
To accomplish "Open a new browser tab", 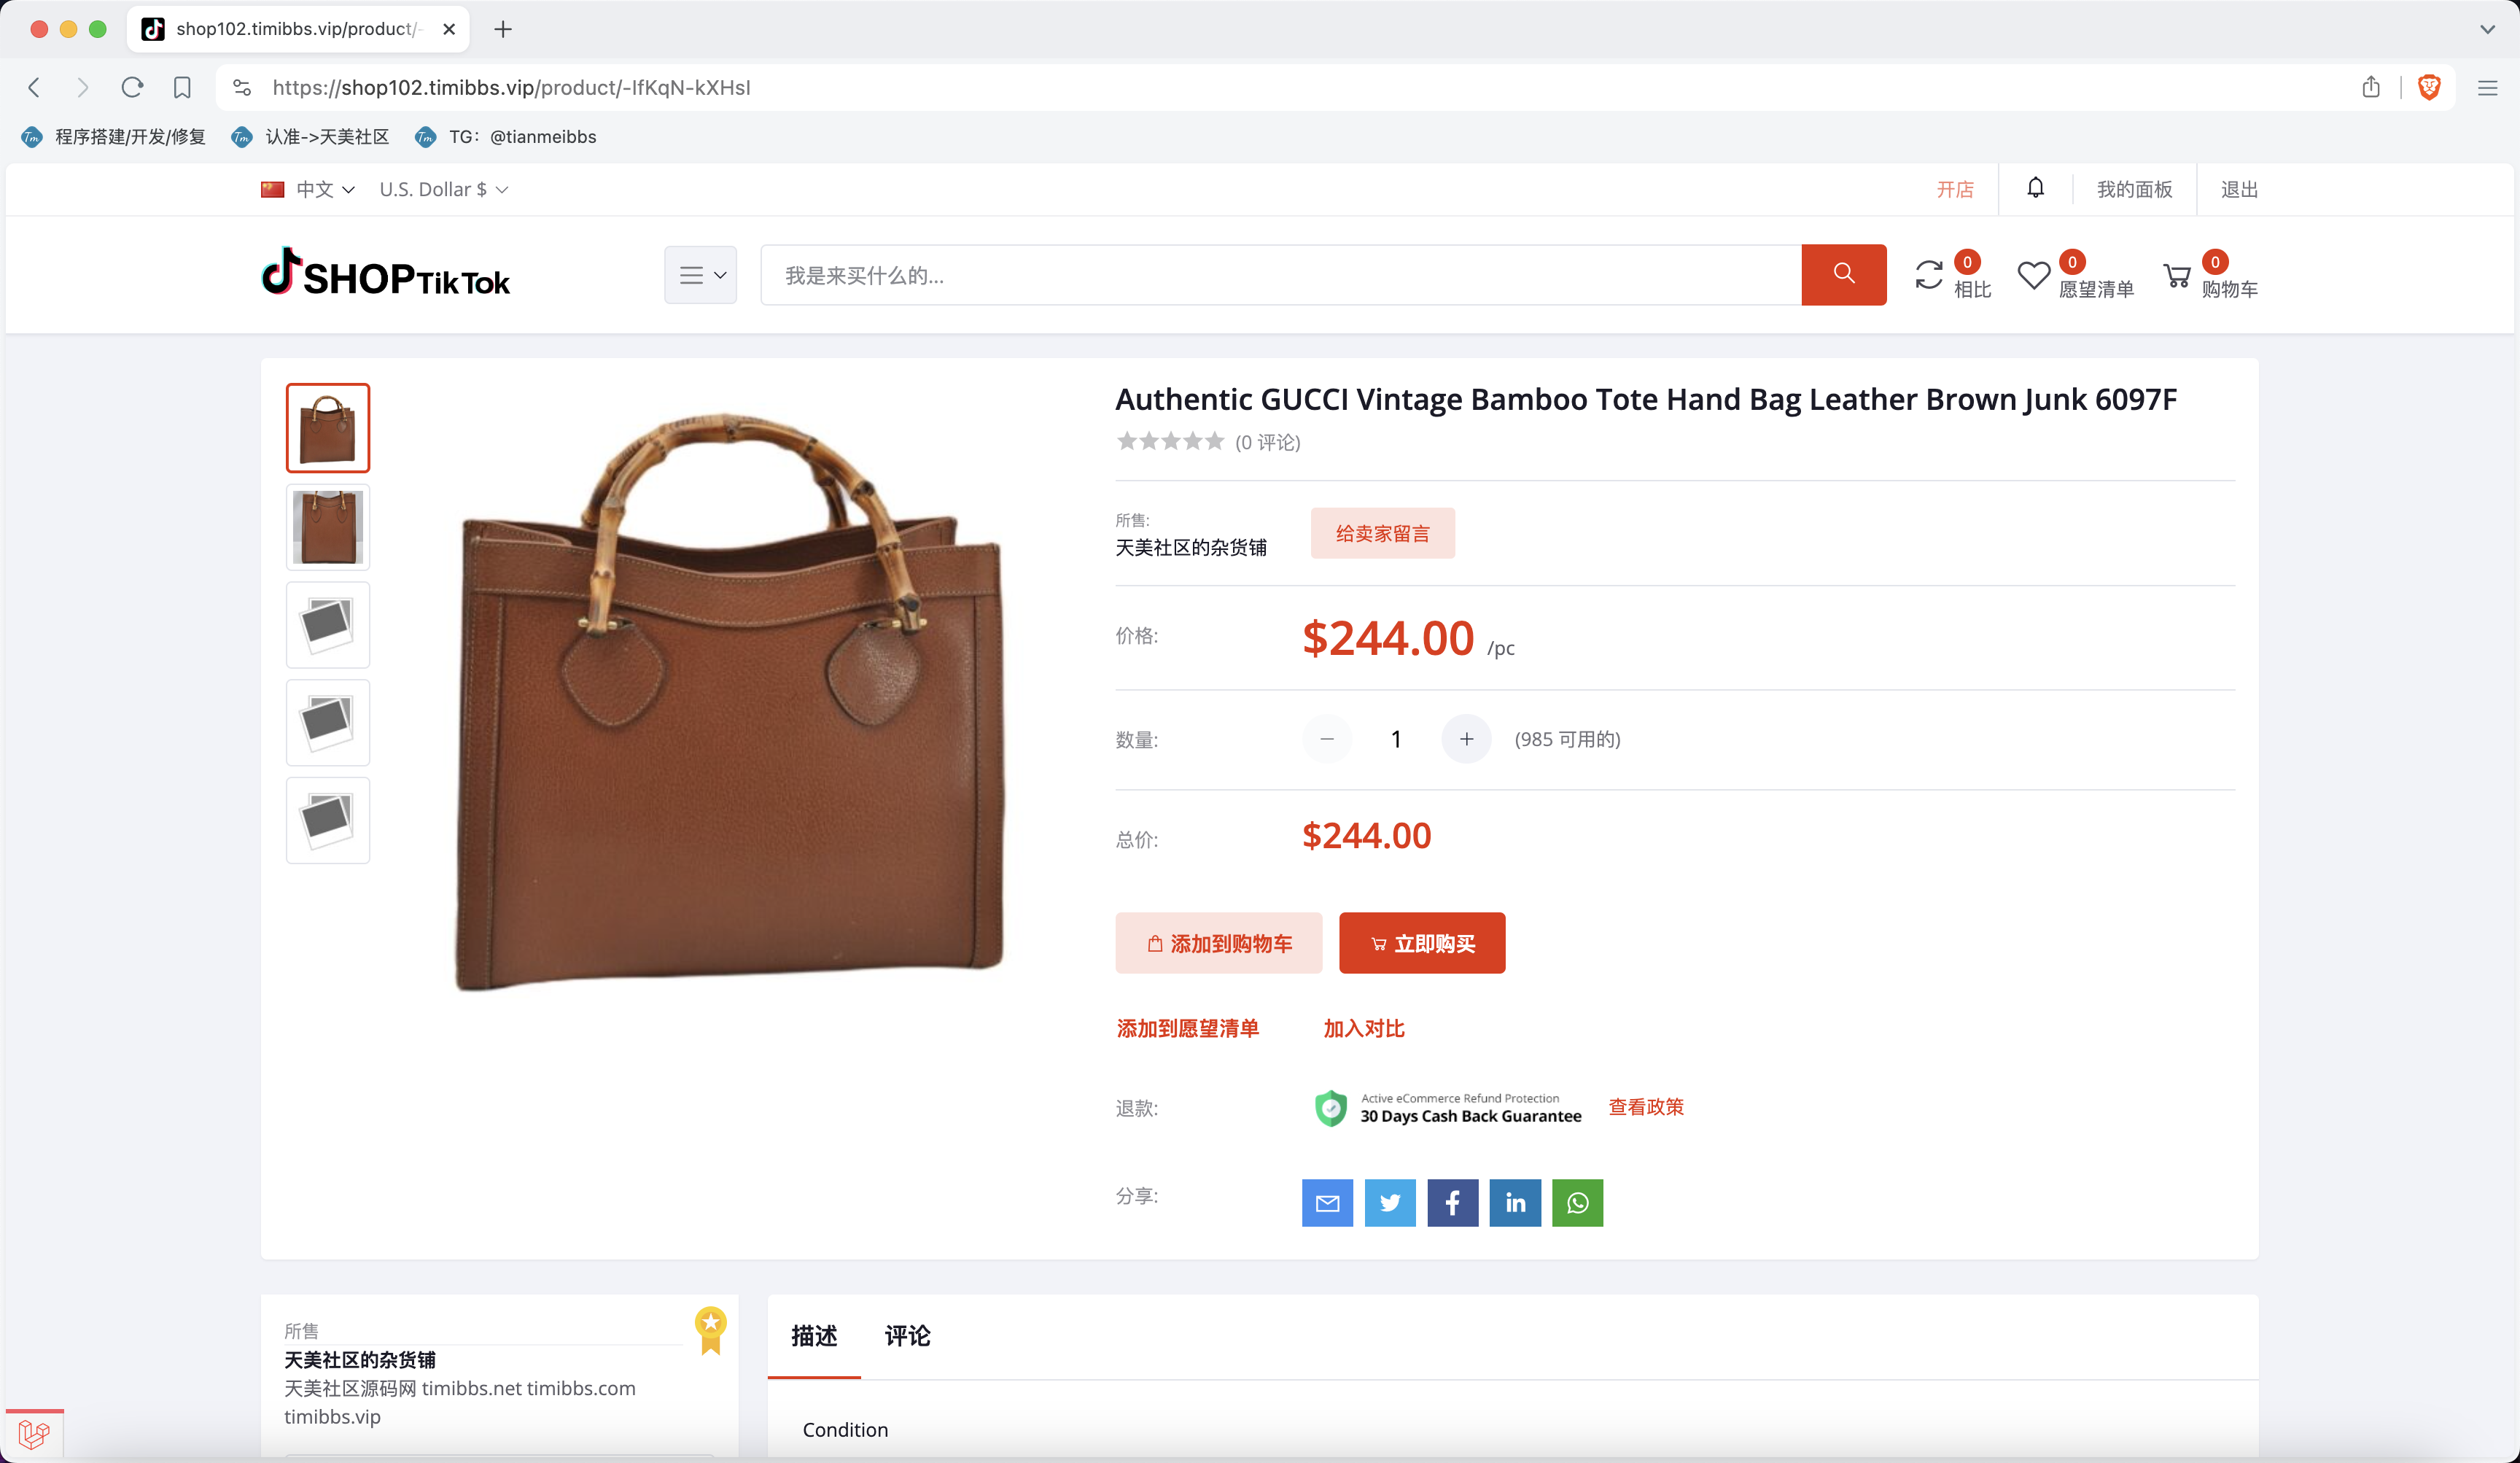I will pos(503,29).
